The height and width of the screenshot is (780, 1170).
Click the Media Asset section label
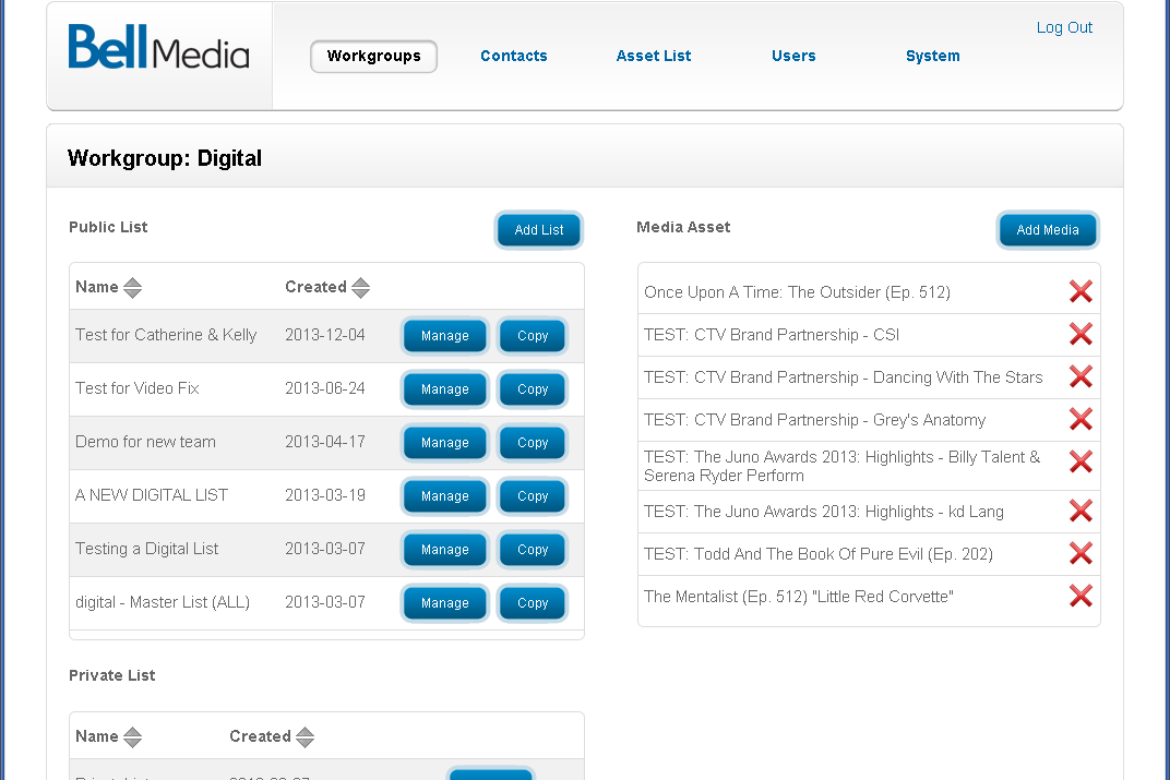pos(683,227)
